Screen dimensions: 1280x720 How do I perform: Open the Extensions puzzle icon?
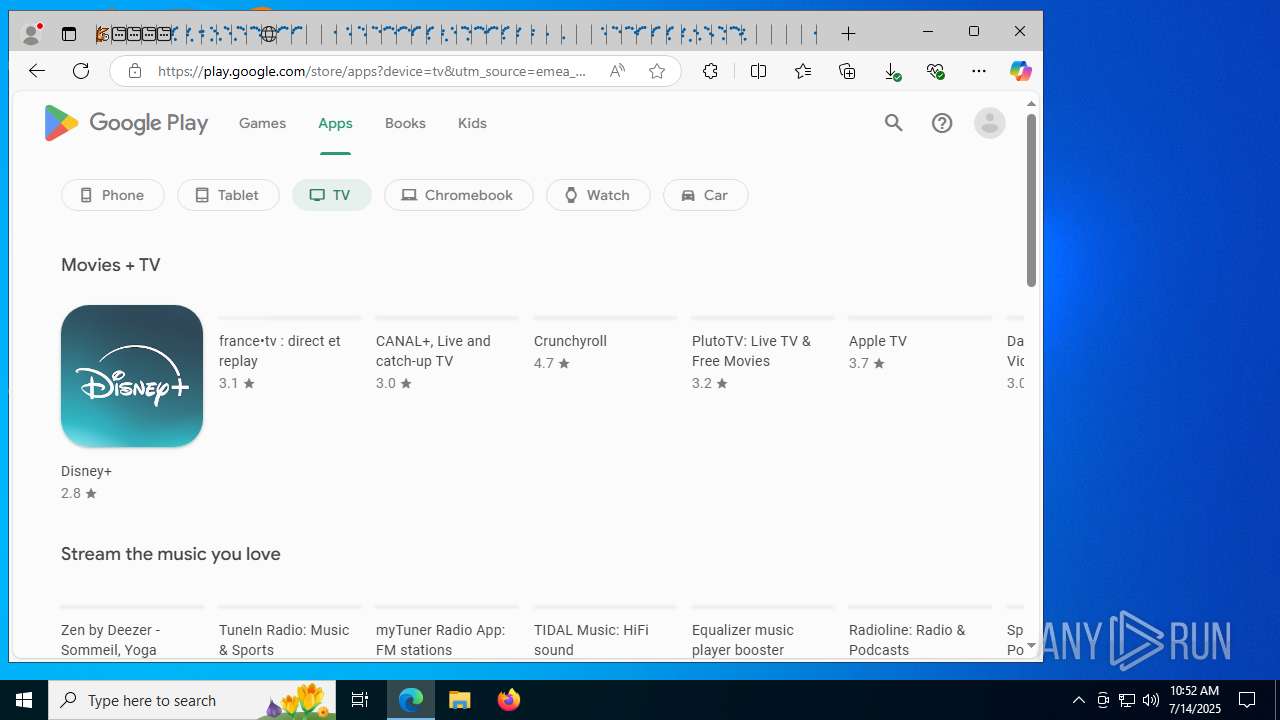click(x=710, y=71)
